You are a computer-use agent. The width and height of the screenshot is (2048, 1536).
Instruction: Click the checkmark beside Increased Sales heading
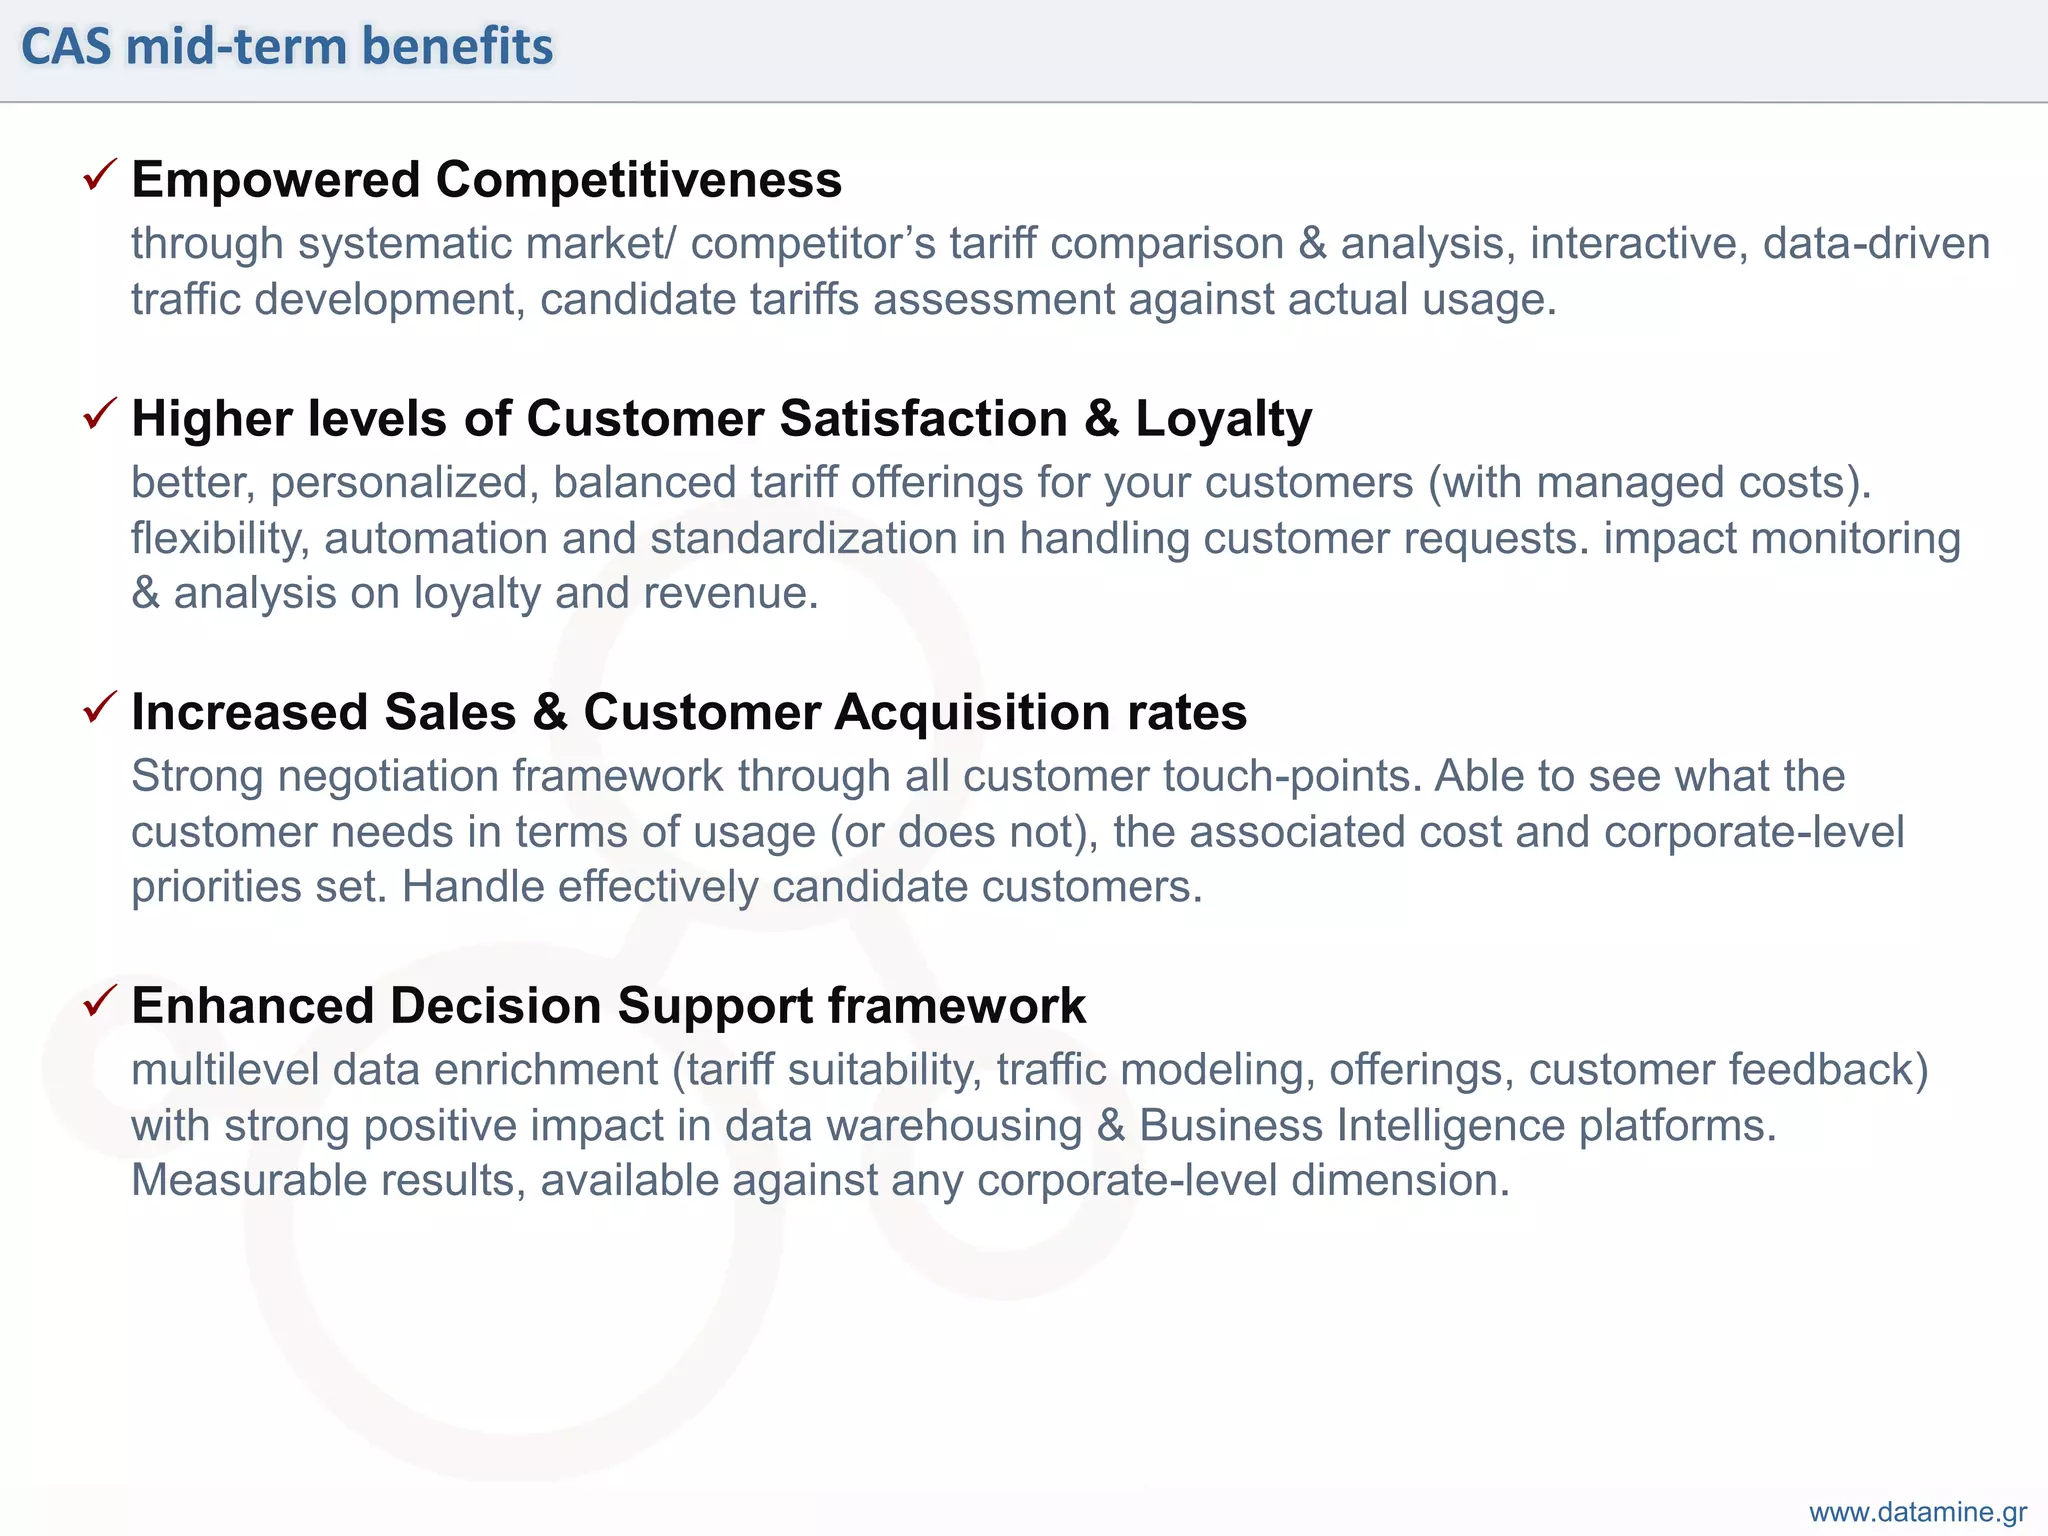point(100,707)
